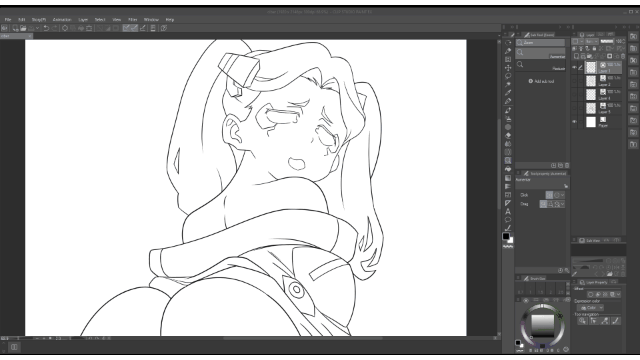The image size is (640, 360).
Task: Click Add sub tool button
Action: pos(541,81)
